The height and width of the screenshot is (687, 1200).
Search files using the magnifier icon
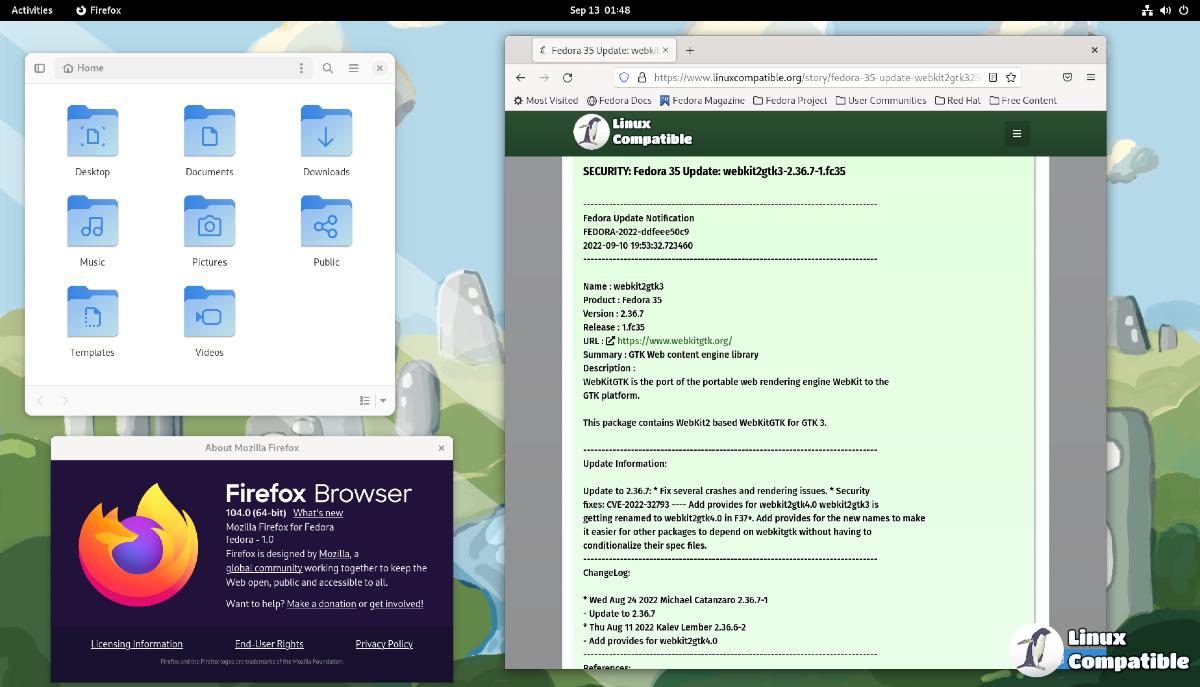coord(327,68)
